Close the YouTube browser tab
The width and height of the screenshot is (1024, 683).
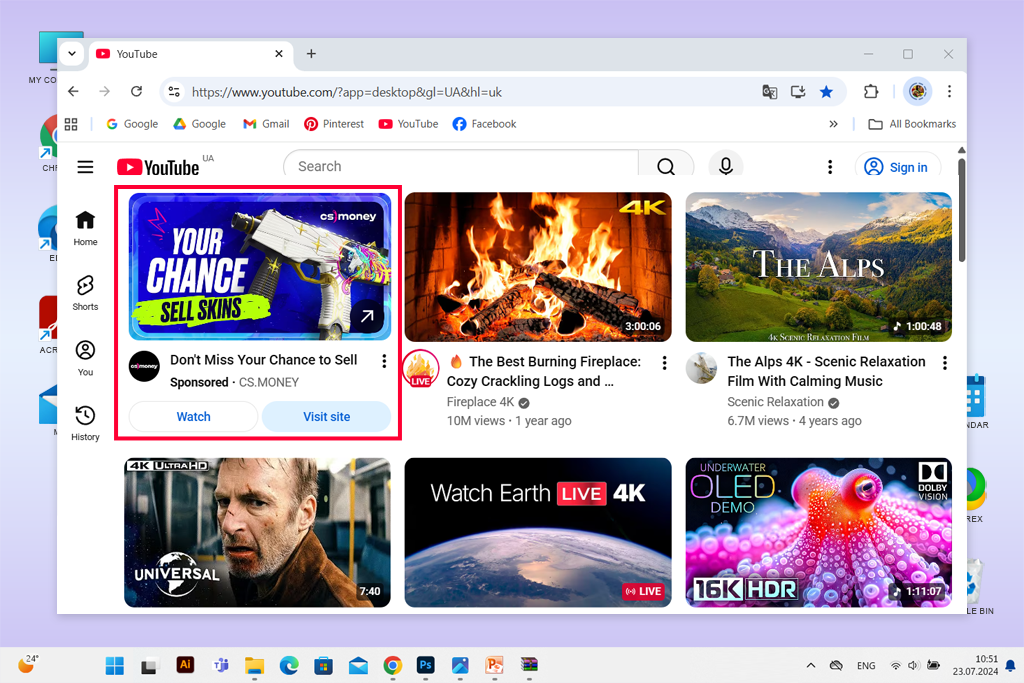(279, 54)
